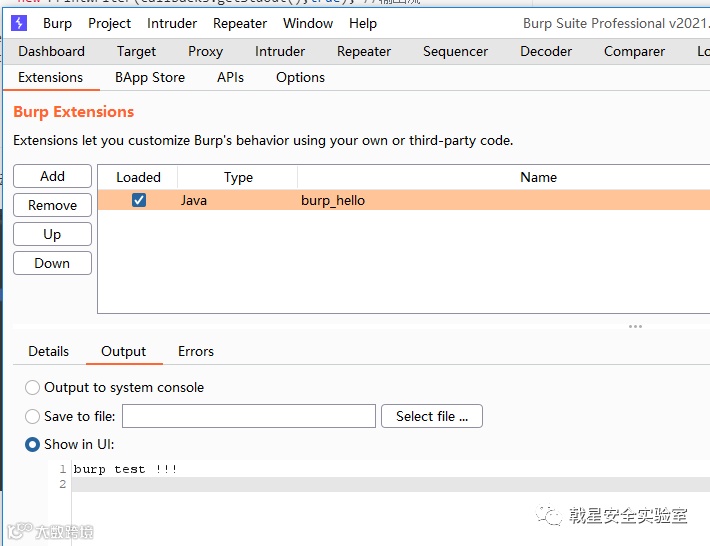The height and width of the screenshot is (546, 710).
Task: Open the APIs sub-tab
Action: tap(230, 77)
